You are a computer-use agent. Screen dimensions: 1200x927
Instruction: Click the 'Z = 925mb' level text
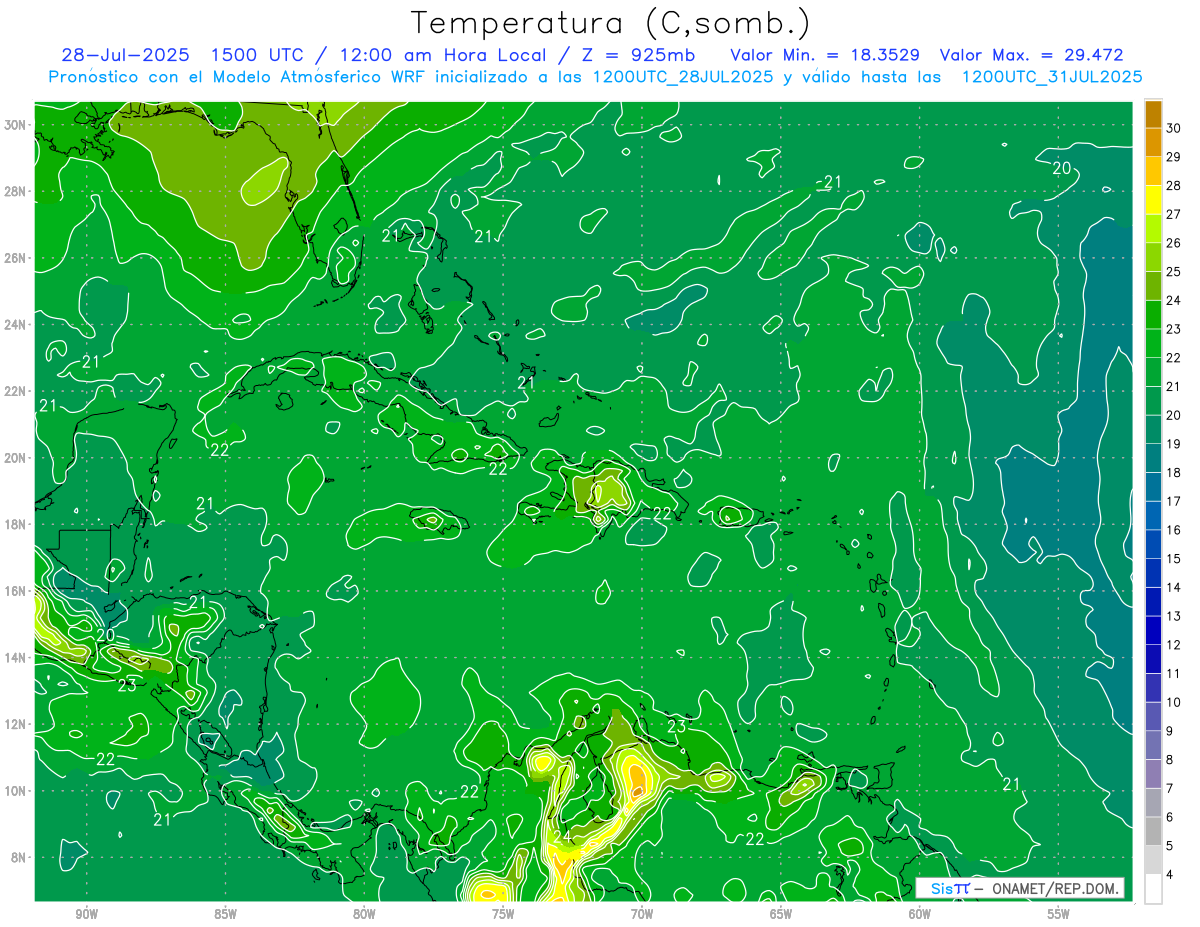(632, 55)
